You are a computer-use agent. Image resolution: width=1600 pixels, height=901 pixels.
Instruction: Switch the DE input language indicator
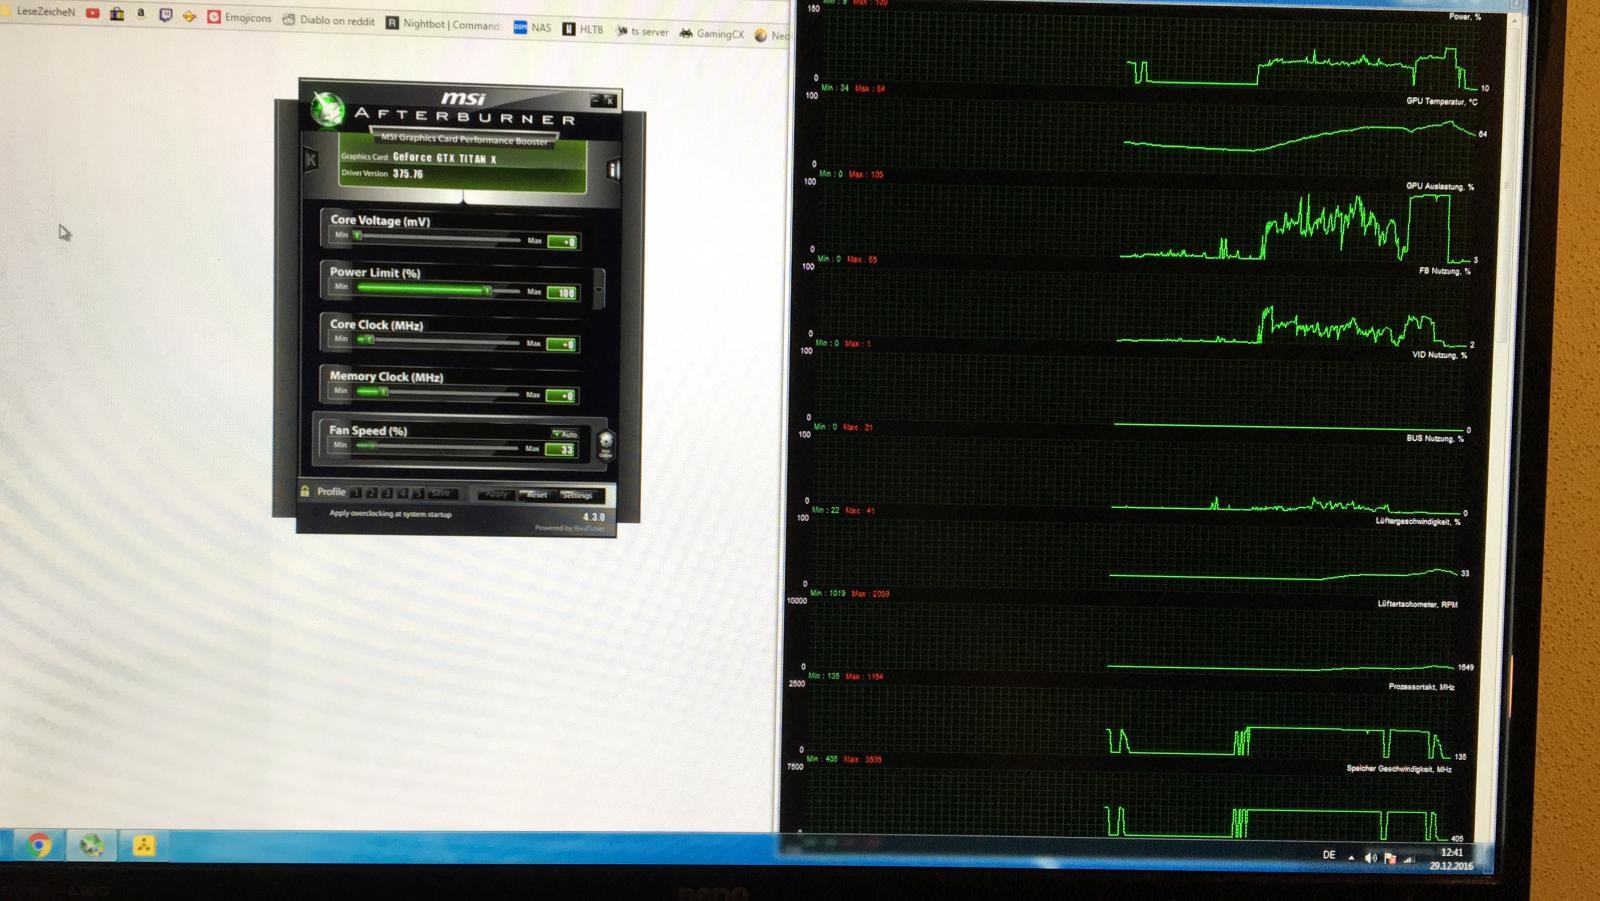pos(1329,855)
